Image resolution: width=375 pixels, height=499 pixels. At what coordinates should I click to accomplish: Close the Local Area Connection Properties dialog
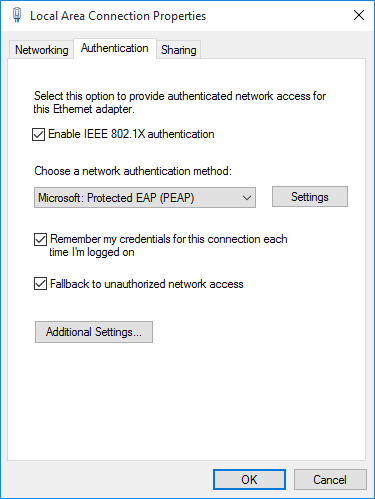pos(359,15)
